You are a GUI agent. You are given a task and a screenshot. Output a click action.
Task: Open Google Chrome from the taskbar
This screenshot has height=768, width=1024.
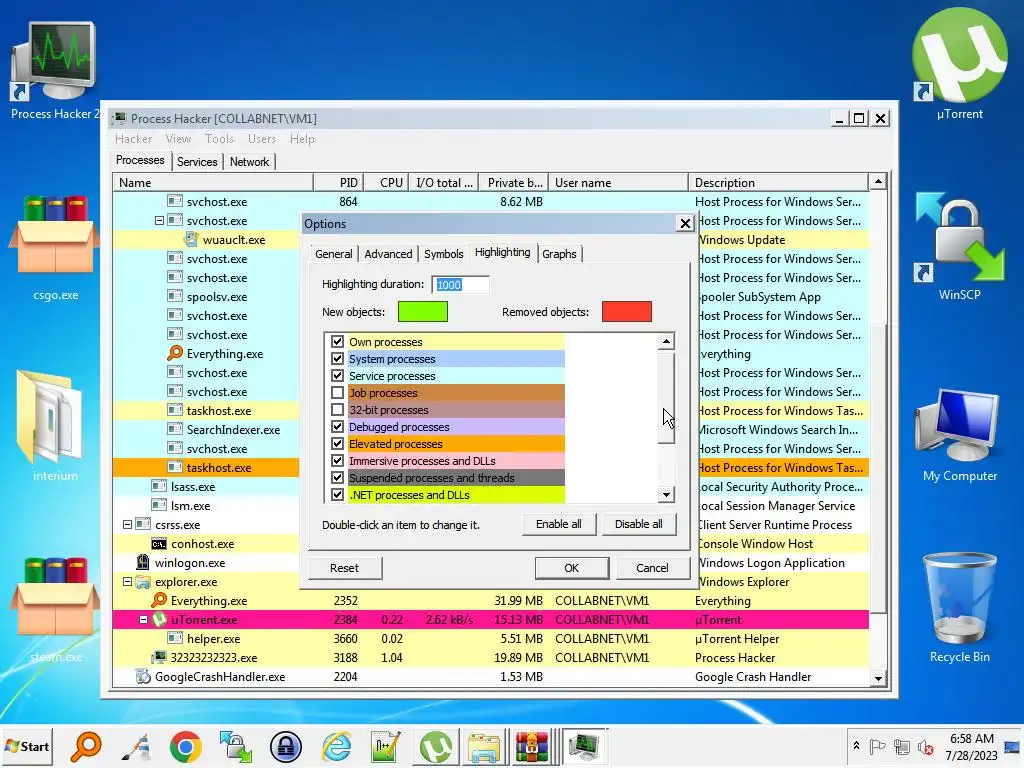tap(185, 746)
